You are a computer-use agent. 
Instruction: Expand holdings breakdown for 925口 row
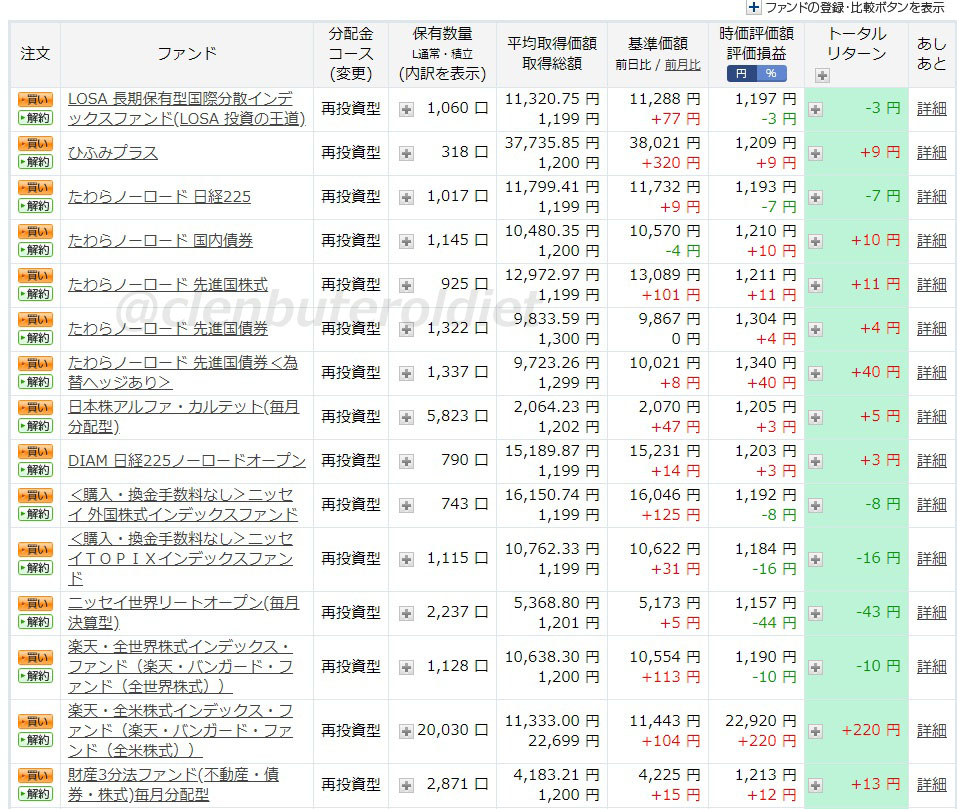[406, 285]
